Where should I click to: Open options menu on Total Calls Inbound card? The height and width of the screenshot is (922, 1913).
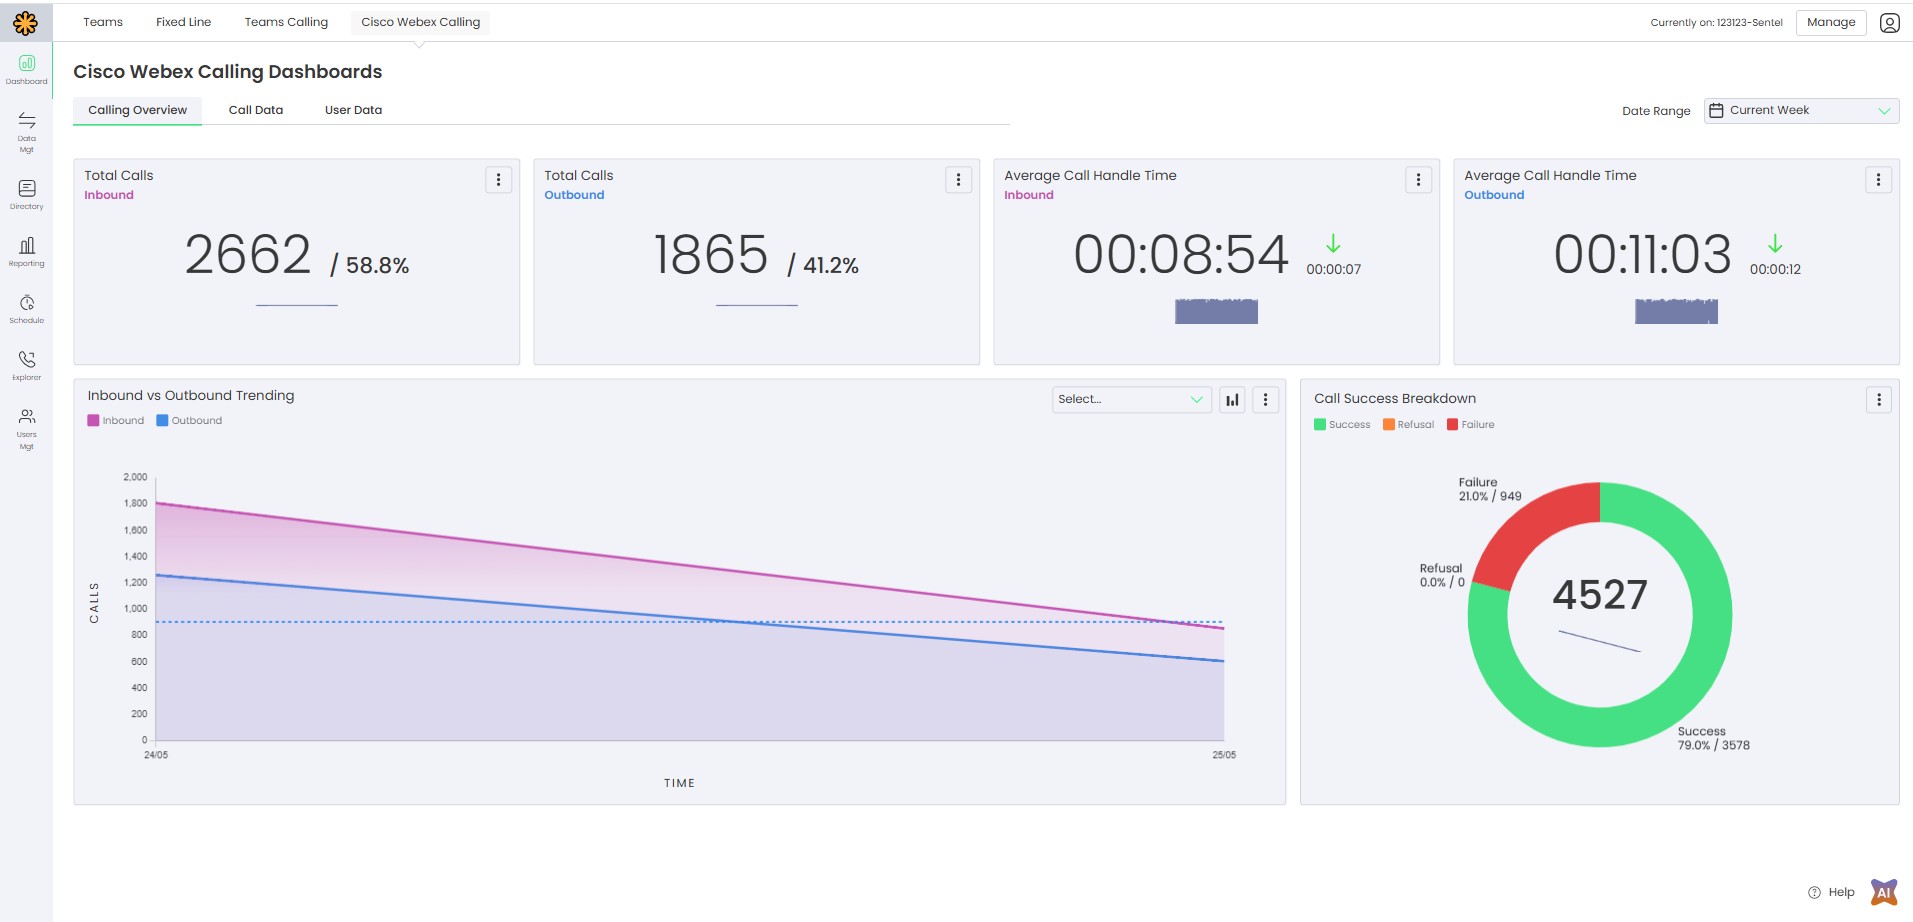pos(498,179)
